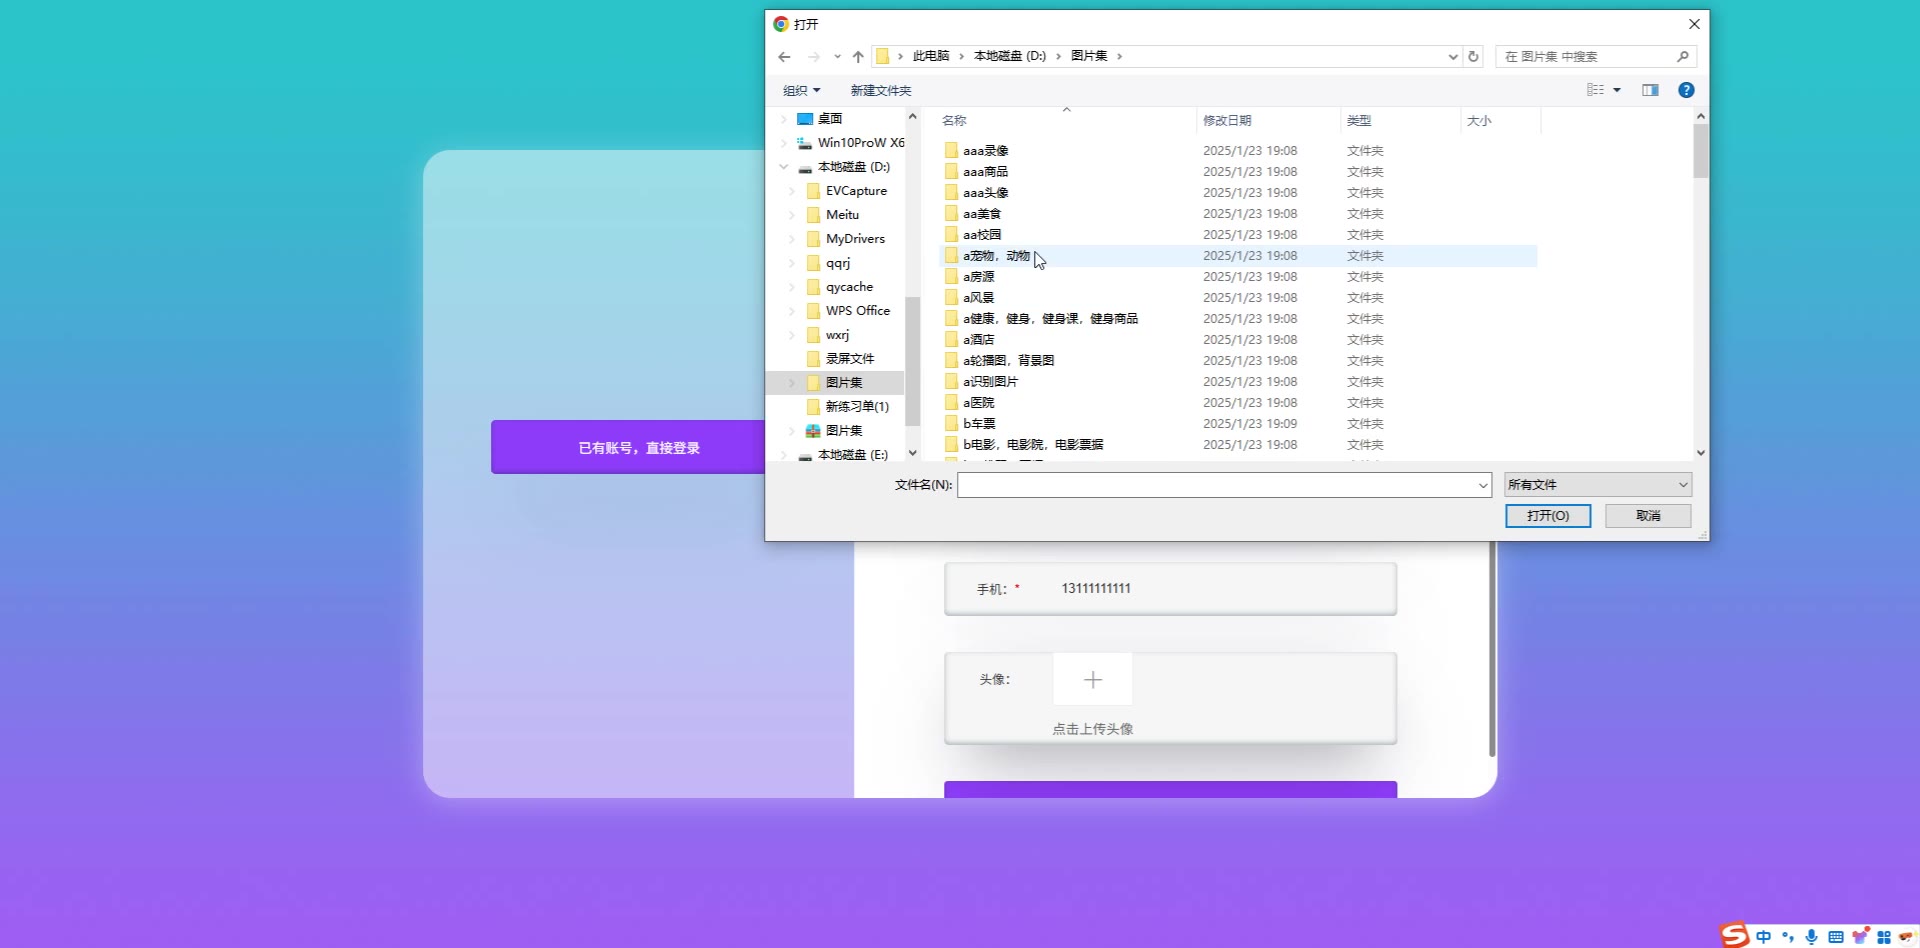Toggle the preview pane icon
Image resolution: width=1920 pixels, height=948 pixels.
click(1650, 90)
